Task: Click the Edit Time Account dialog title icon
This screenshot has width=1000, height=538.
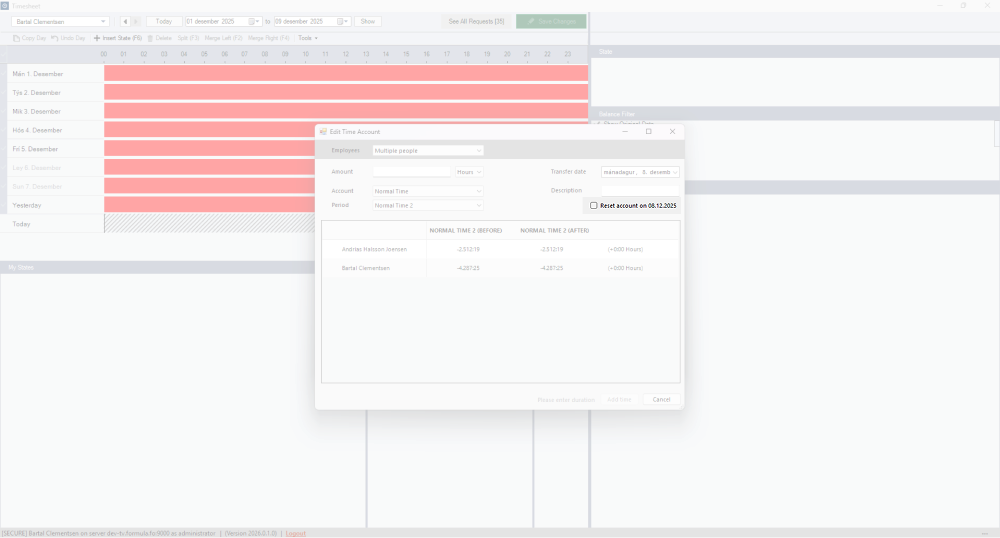Action: tap(323, 132)
